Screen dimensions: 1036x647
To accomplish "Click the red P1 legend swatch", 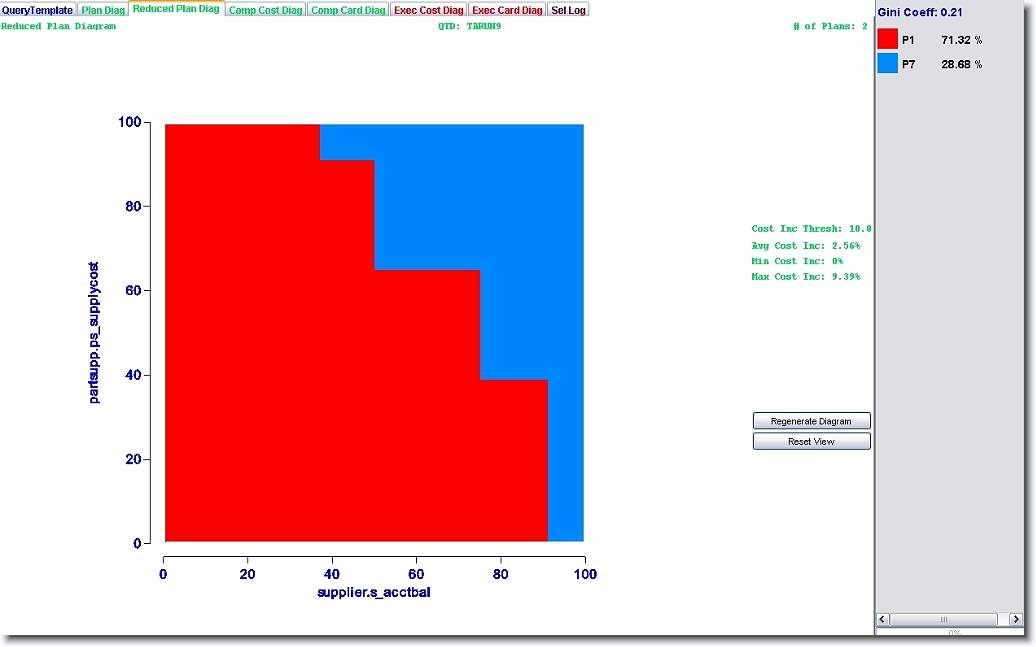I will pos(887,39).
